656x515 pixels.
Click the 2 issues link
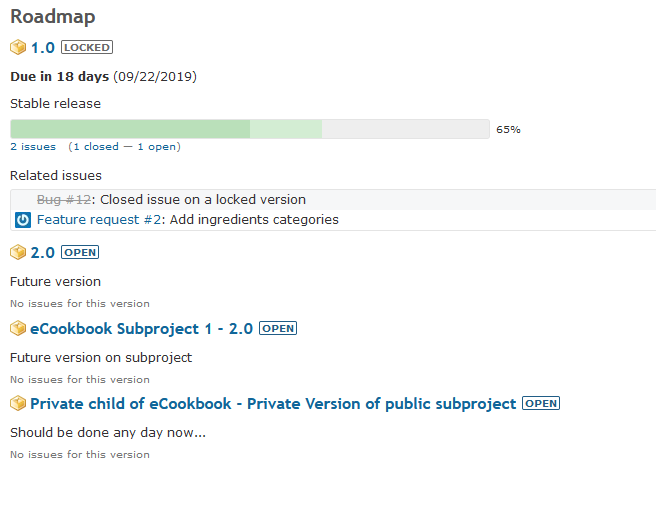33,147
